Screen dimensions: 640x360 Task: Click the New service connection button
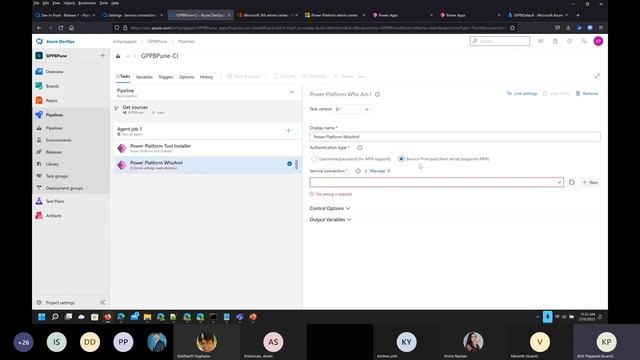pos(590,182)
